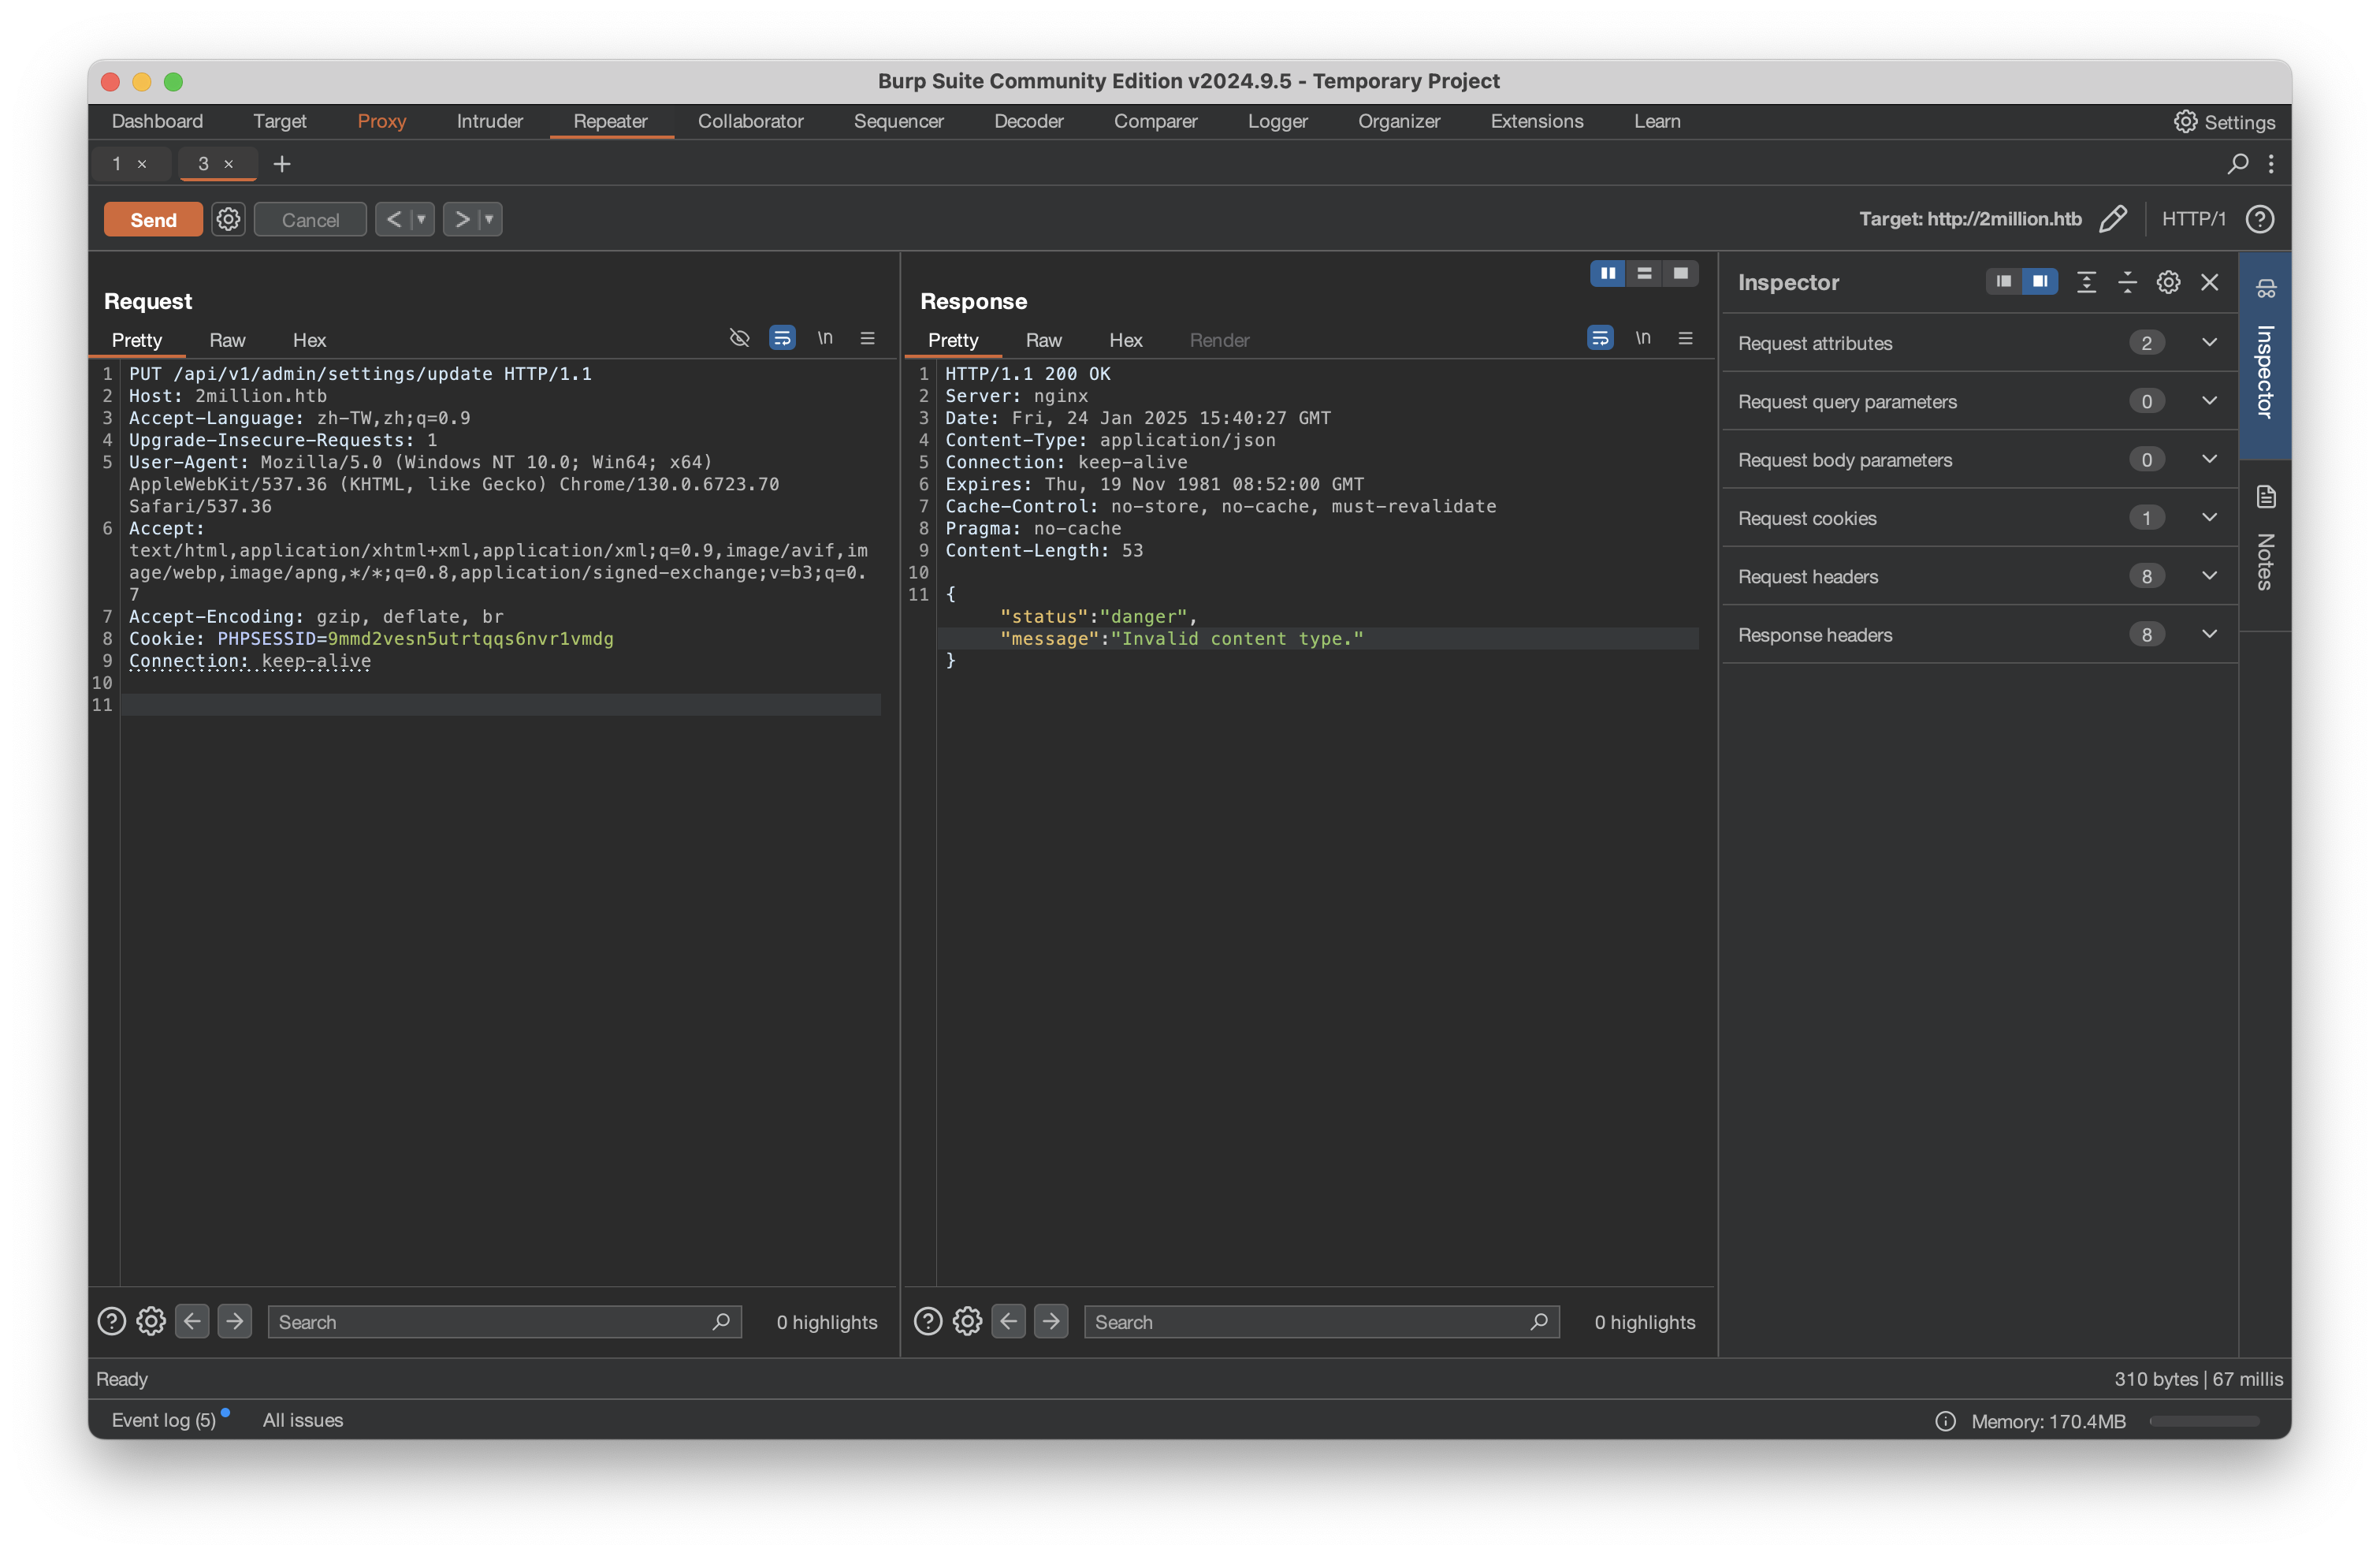This screenshot has height=1556, width=2380.
Task: Expand Request headers section
Action: click(2209, 576)
